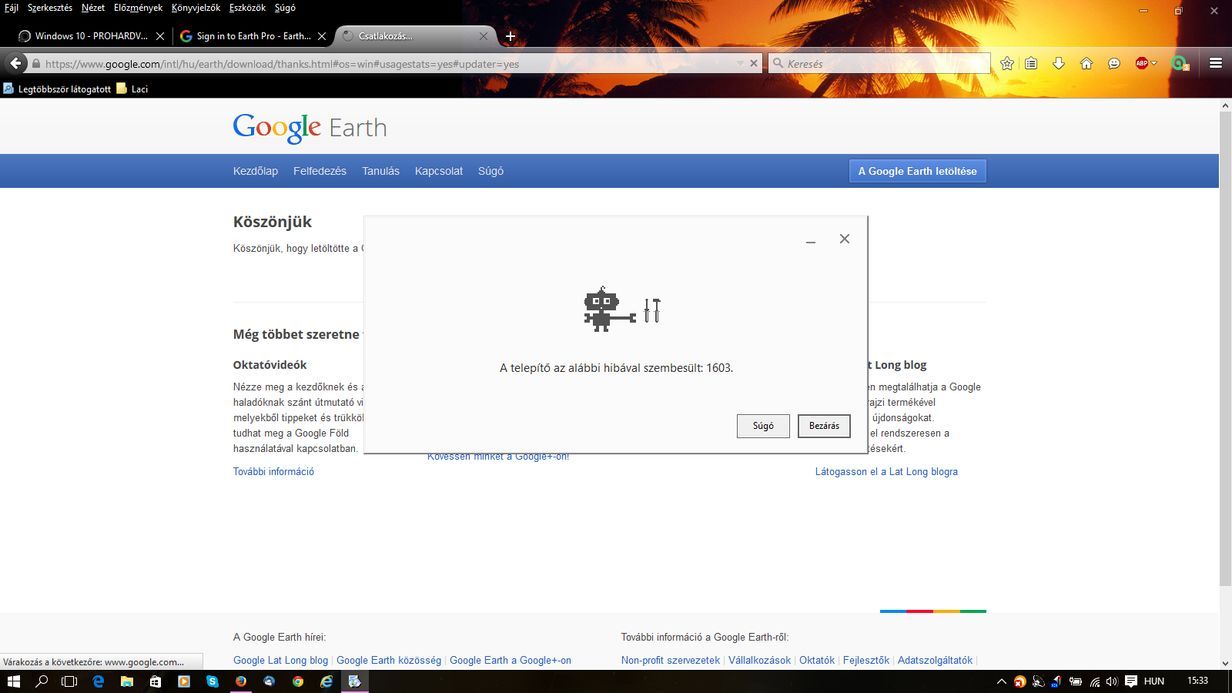Open Felfedezés in Google Earth navigation
Screen dimensions: 1232x693
[320, 171]
